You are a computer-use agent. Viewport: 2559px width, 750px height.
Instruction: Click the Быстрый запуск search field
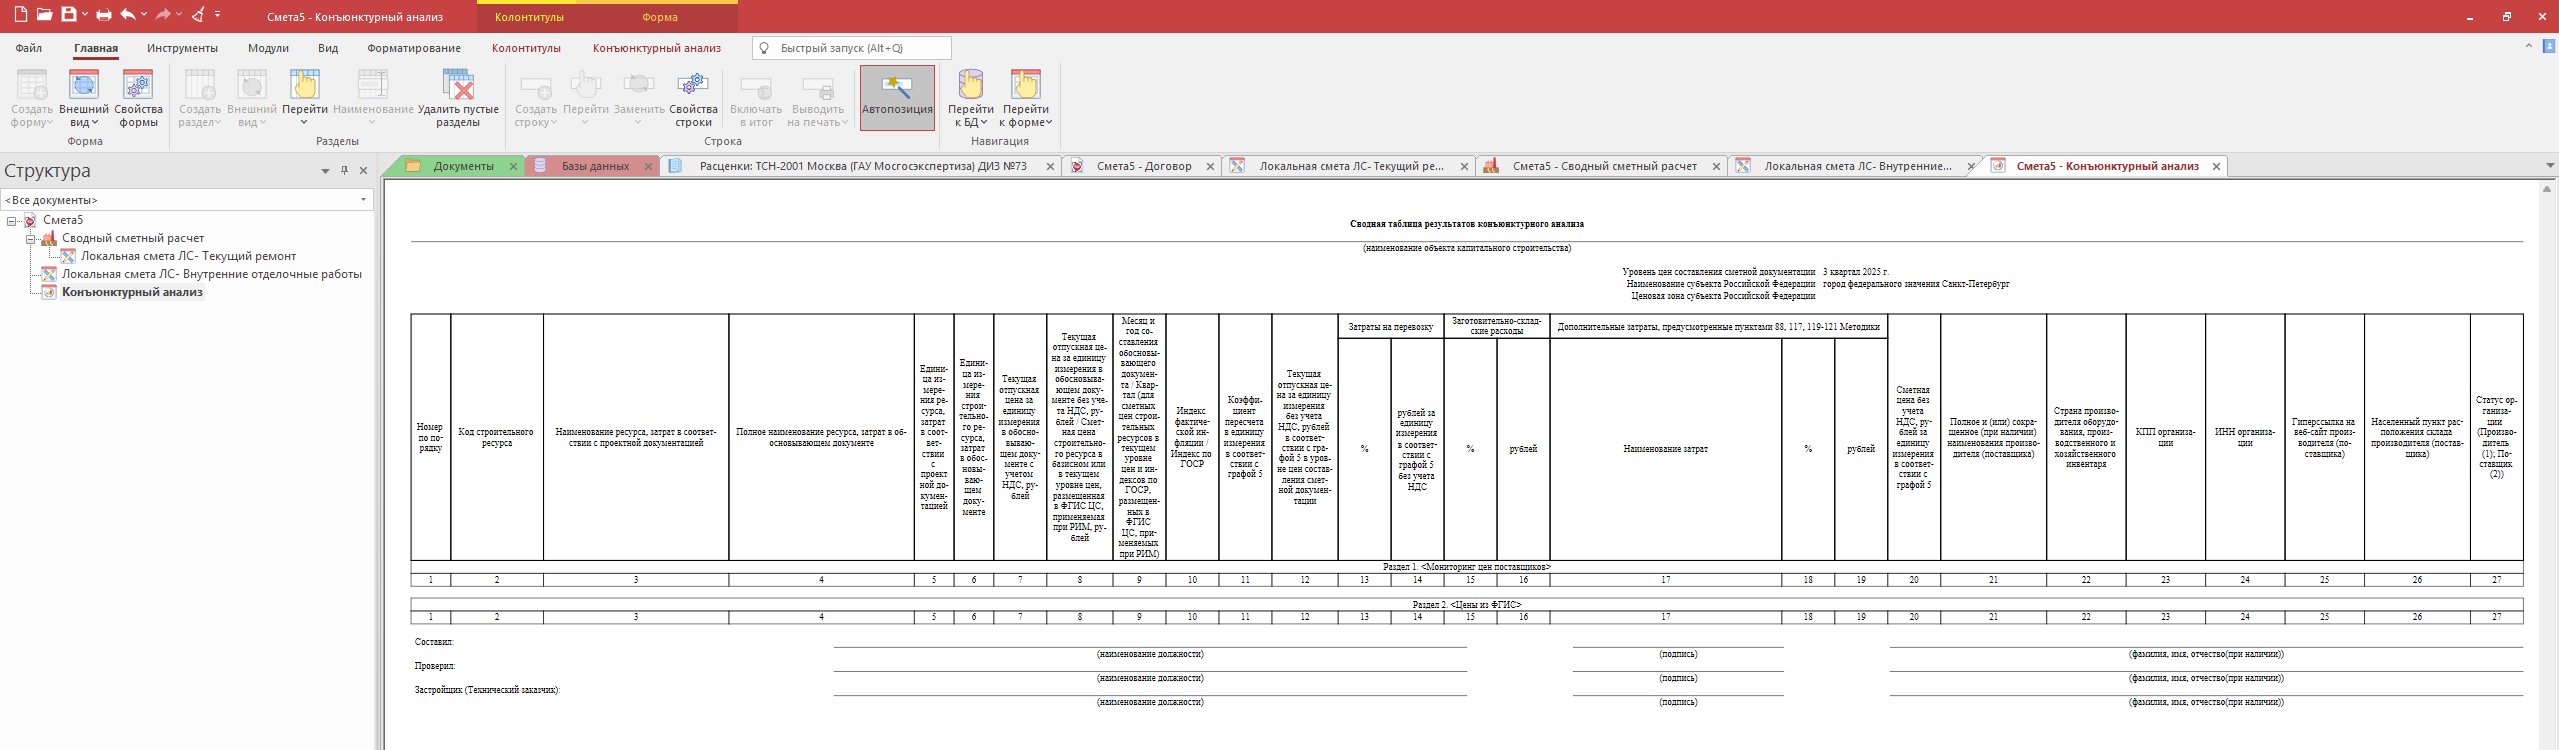click(860, 48)
